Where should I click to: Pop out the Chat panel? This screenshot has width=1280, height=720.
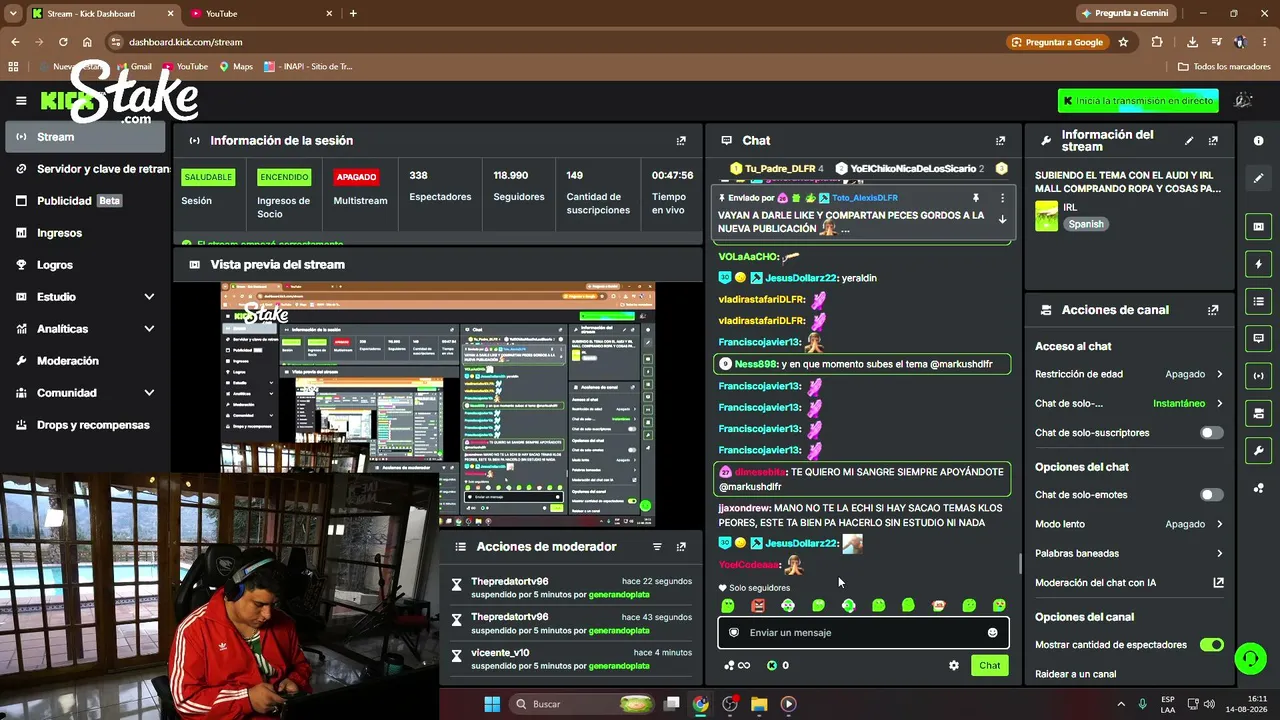[1000, 141]
